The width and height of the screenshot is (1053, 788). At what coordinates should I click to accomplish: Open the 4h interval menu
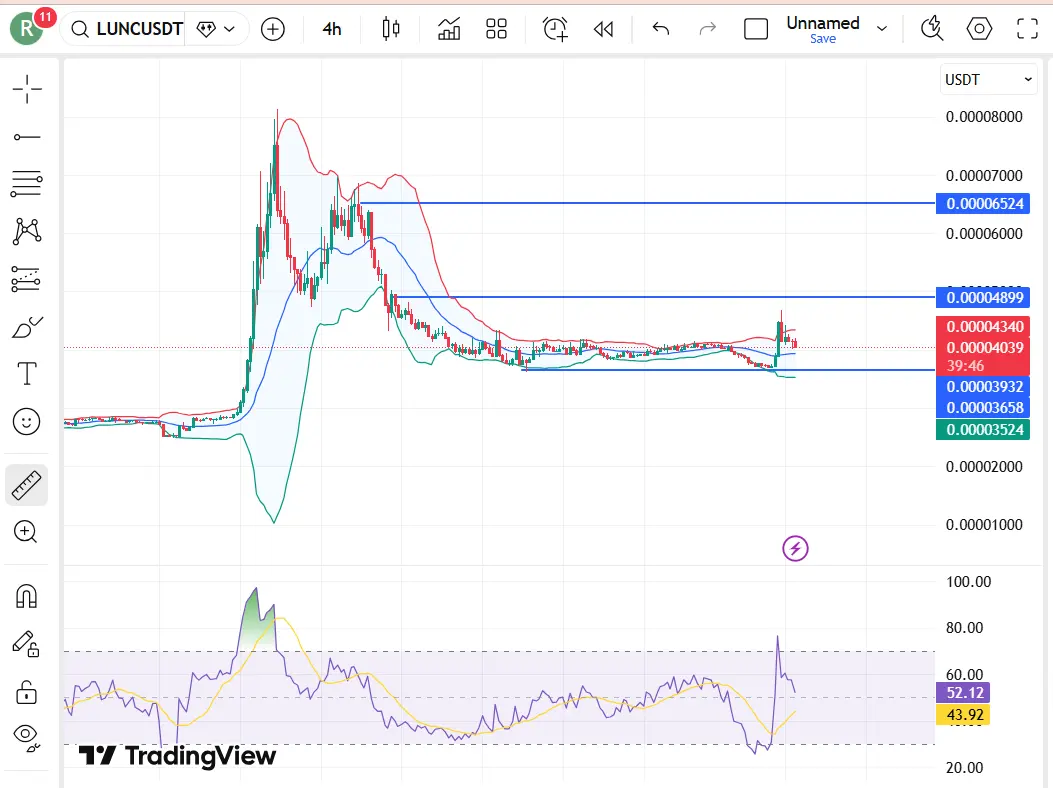(x=332, y=28)
